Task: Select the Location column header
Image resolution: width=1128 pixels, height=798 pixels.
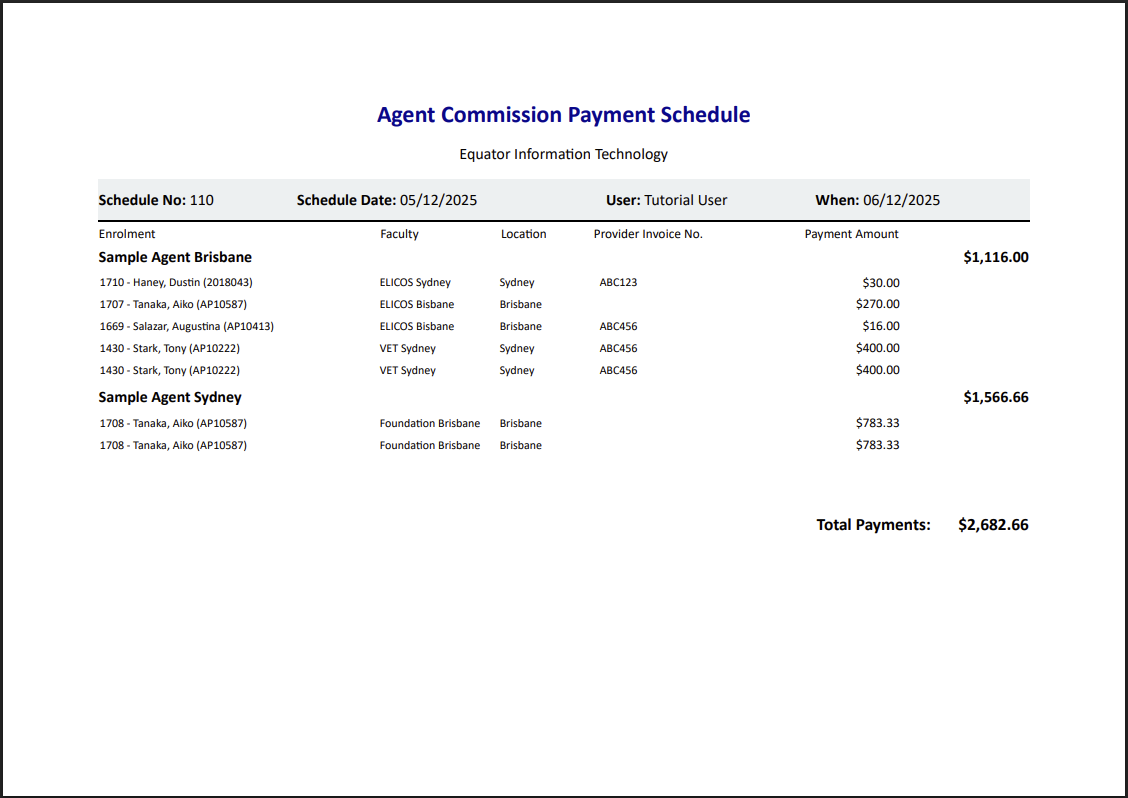Action: point(523,234)
